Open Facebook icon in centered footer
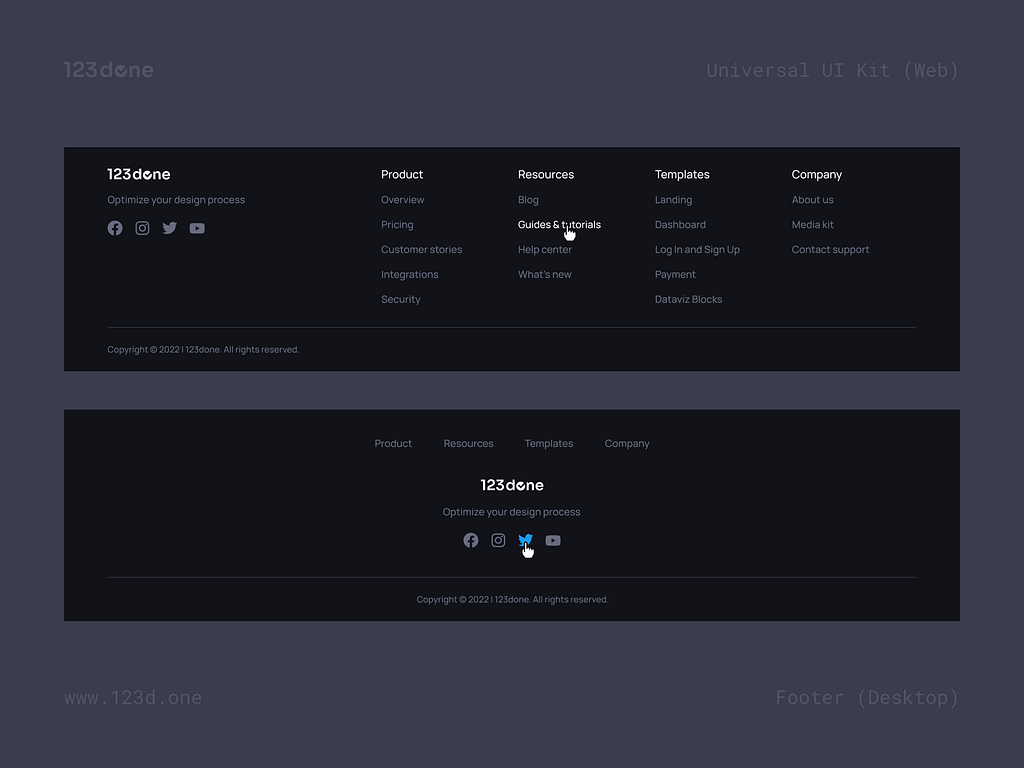The image size is (1024, 768). [x=471, y=540]
